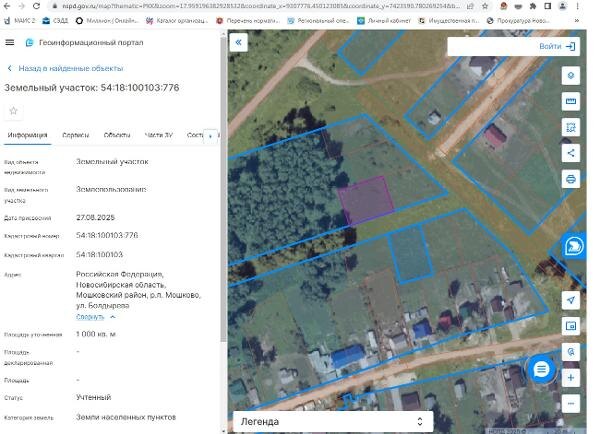Share the current map view

pos(571,153)
